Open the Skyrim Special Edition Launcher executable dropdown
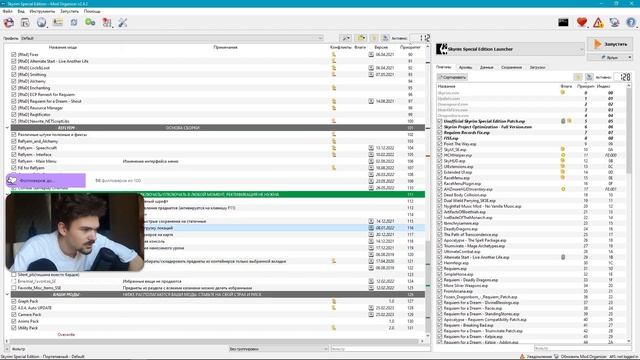Image resolution: width=640 pixels, height=360 pixels. pos(510,49)
